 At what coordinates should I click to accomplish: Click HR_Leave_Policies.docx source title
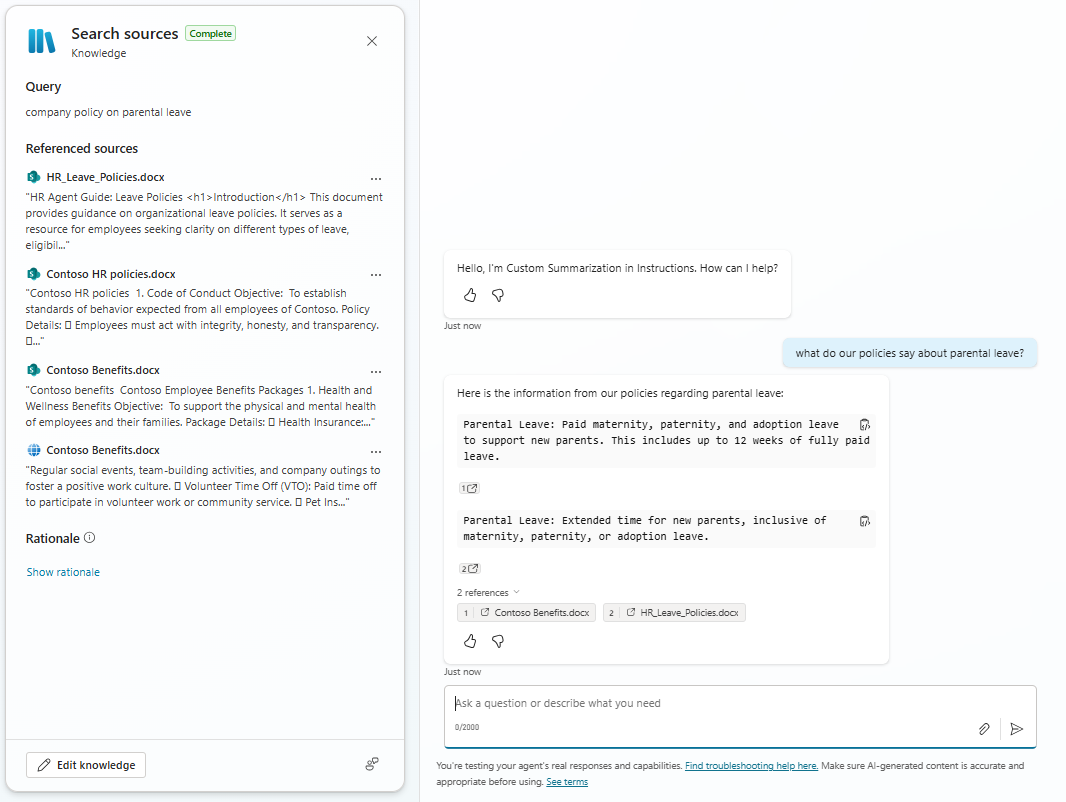tap(105, 177)
